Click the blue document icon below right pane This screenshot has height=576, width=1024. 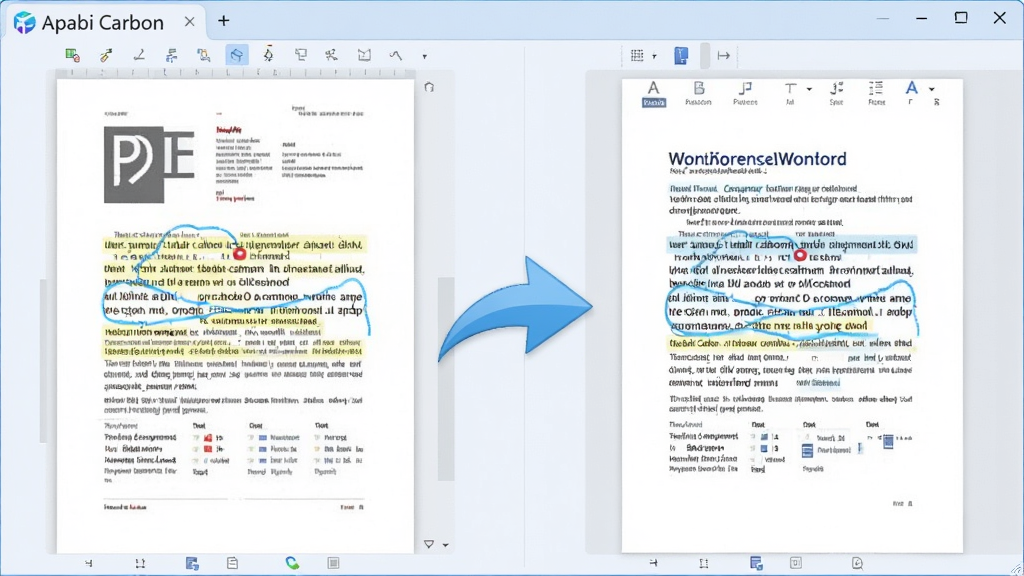[x=756, y=563]
